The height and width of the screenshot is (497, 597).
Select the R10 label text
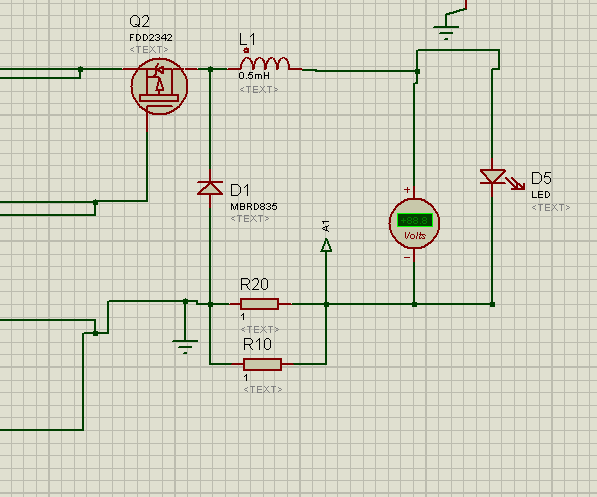[x=257, y=344]
